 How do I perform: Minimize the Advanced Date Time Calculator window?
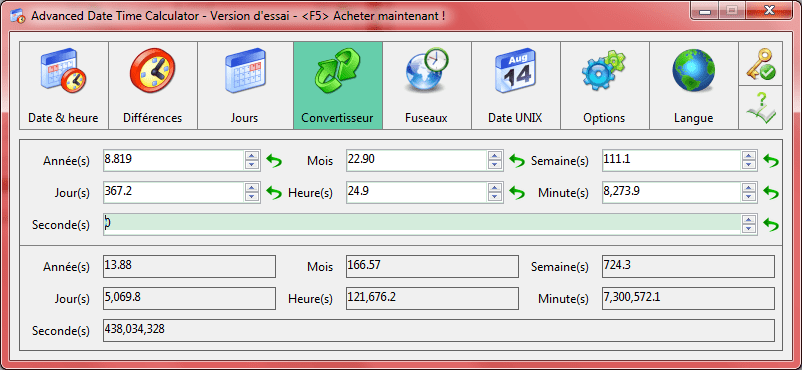click(706, 10)
